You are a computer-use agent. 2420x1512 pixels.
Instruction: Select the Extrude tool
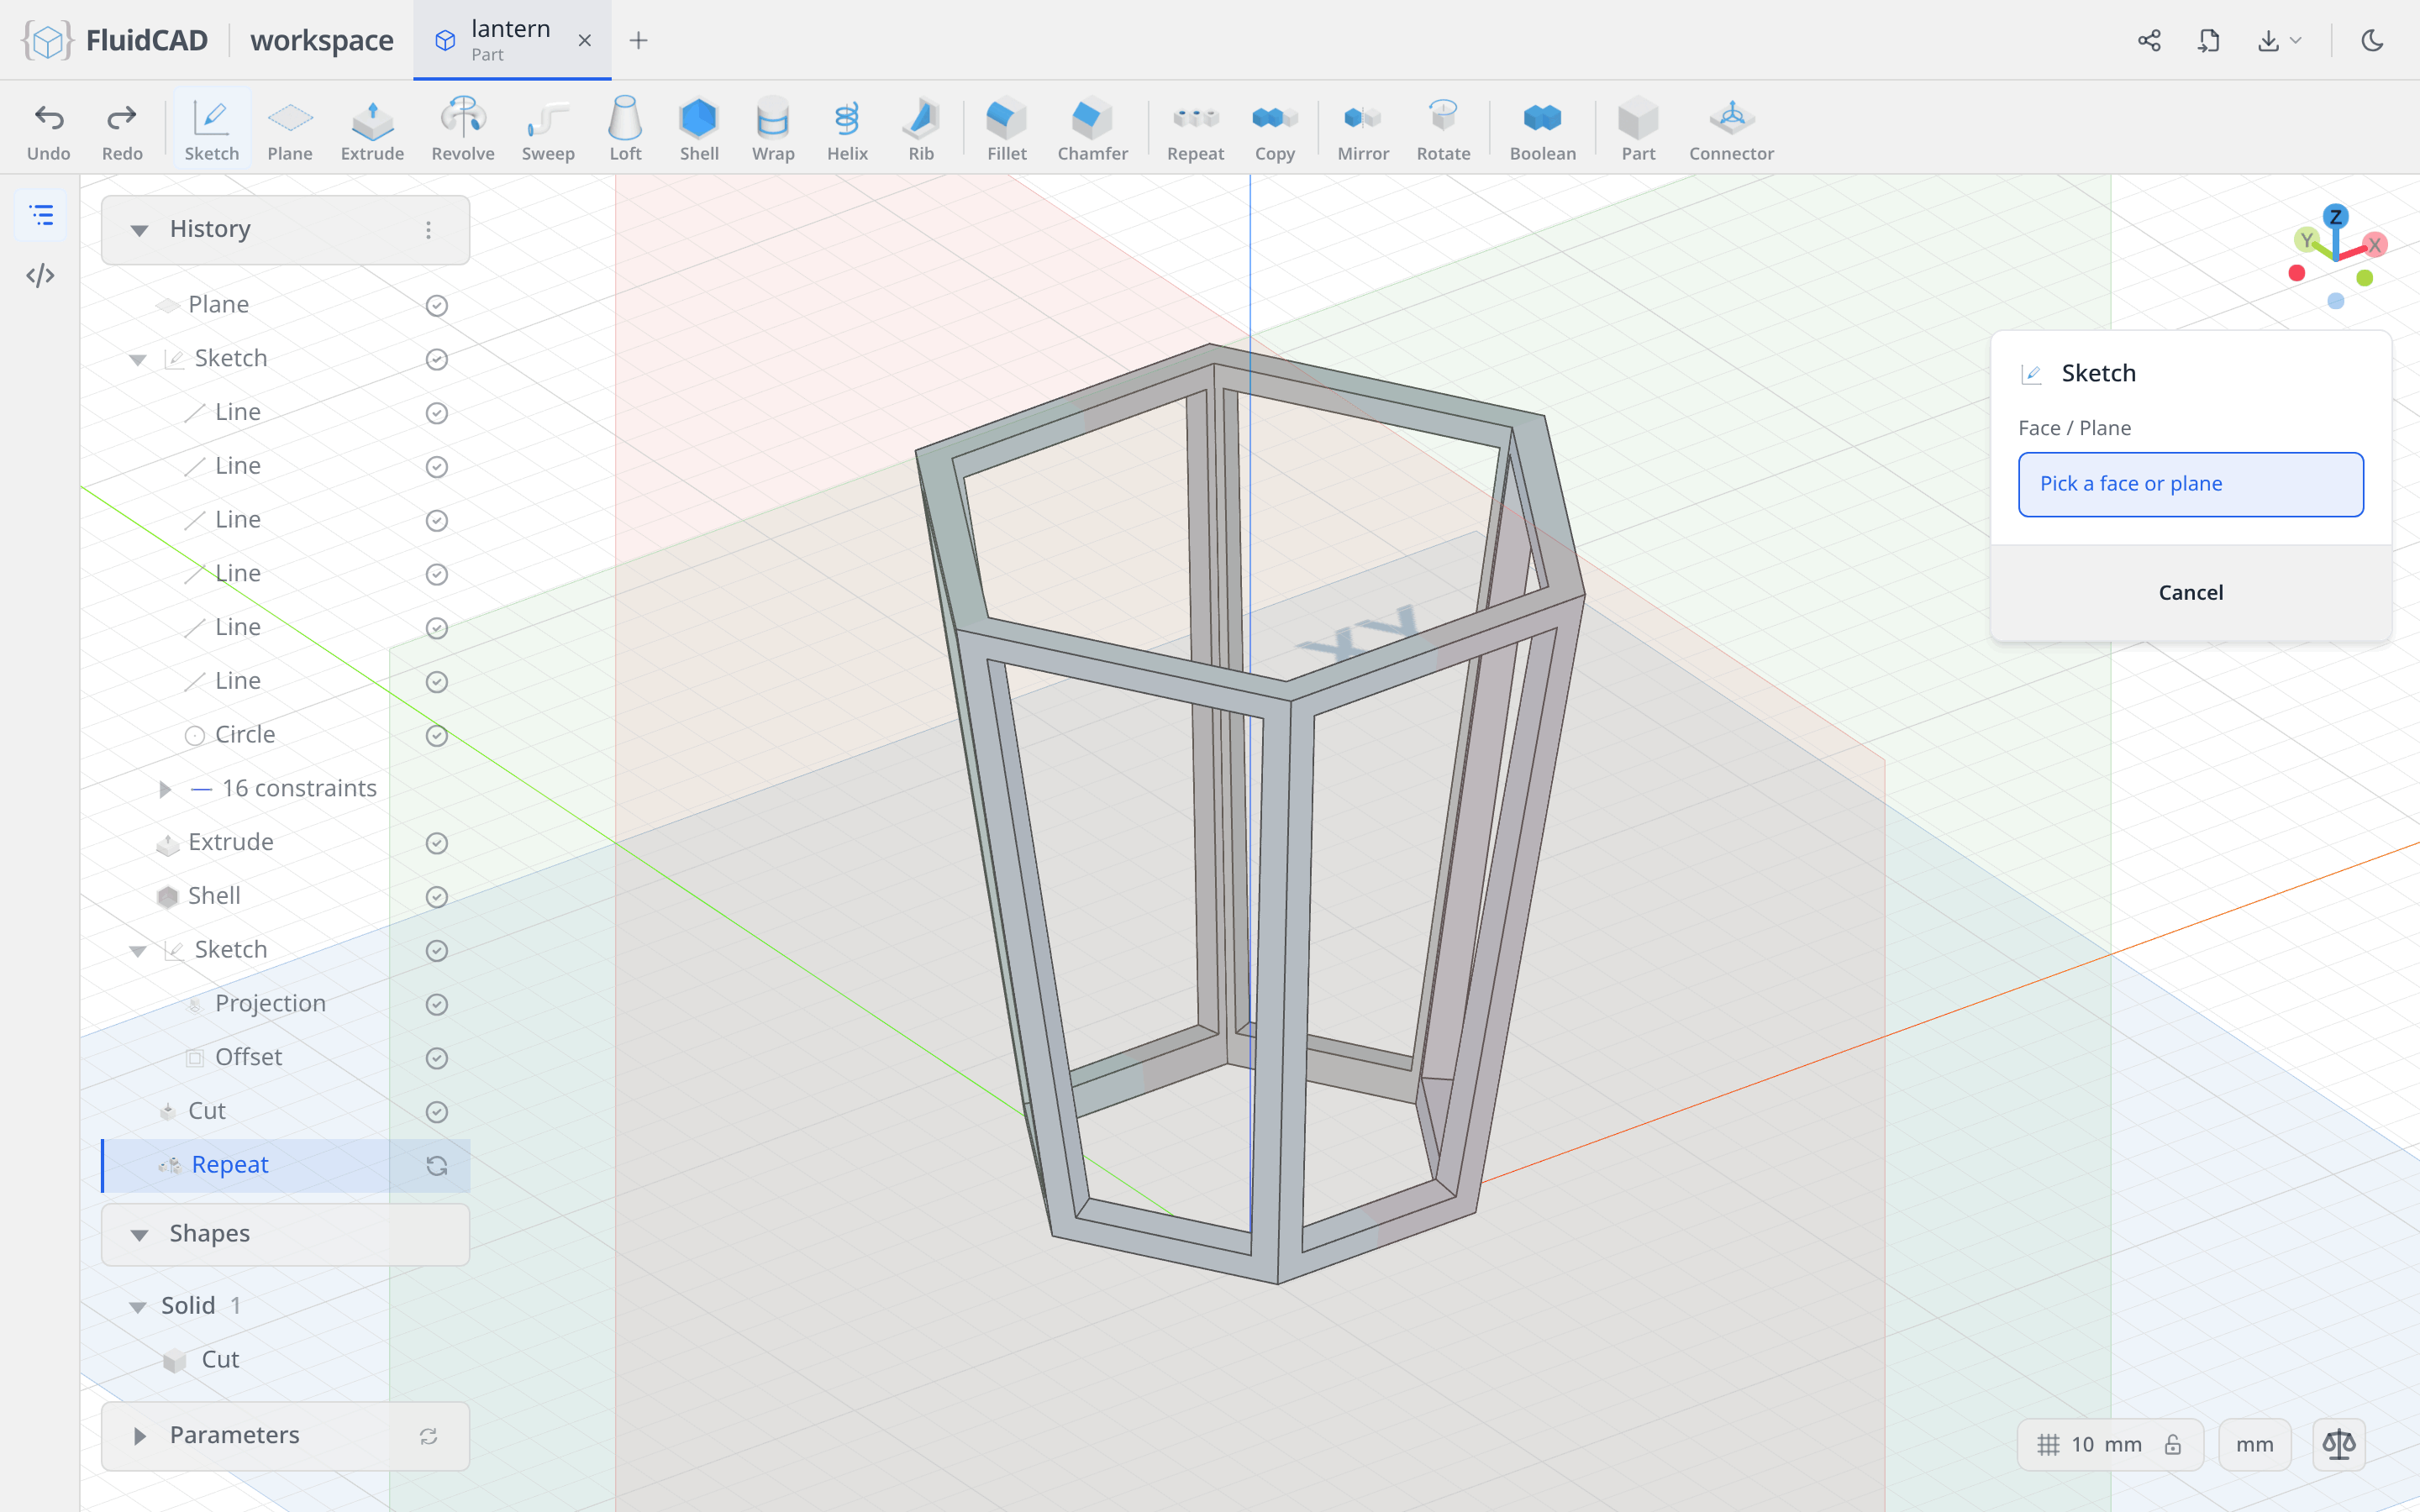[x=372, y=130]
